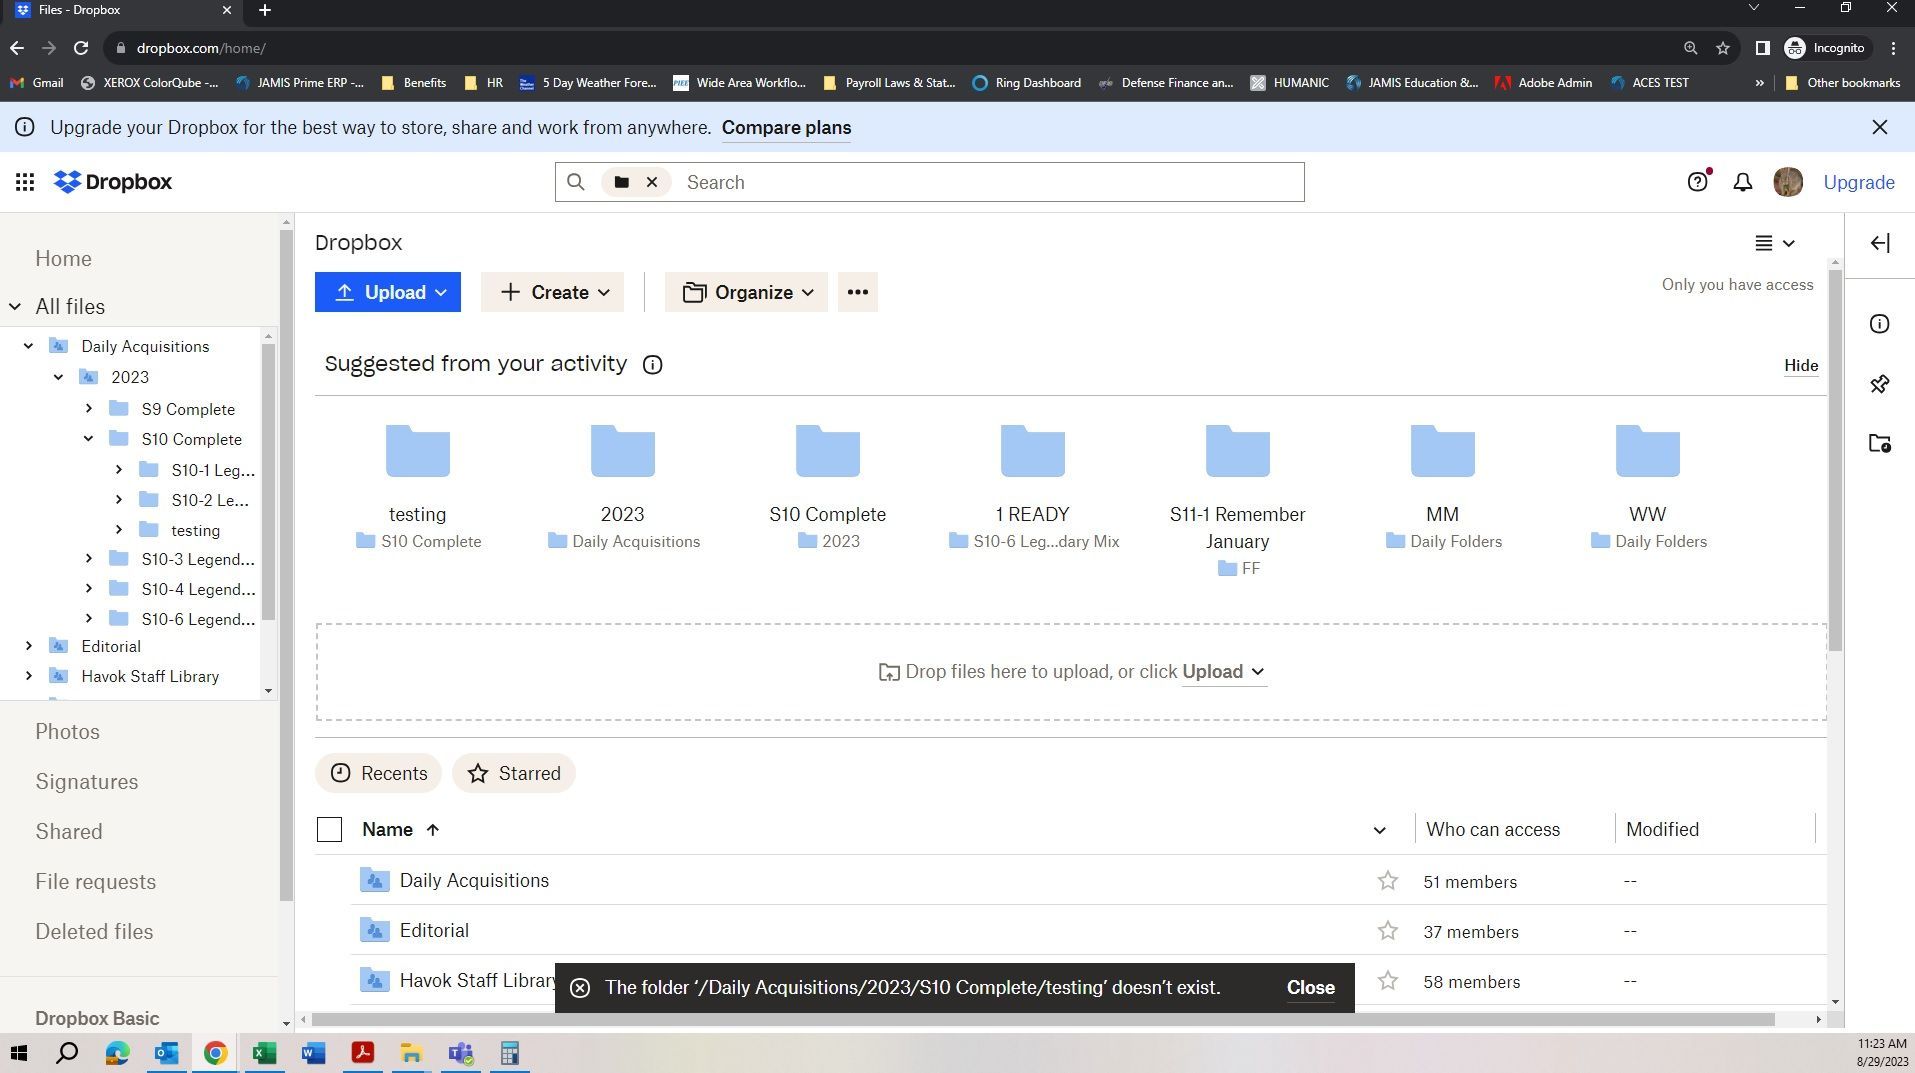Open the suggested MM folder
The image size is (1915, 1073).
pyautogui.click(x=1442, y=485)
